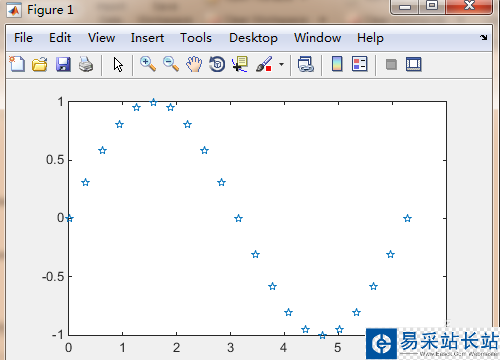Print the figure using the printer icon
This screenshot has height=360, width=500.
click(x=86, y=64)
